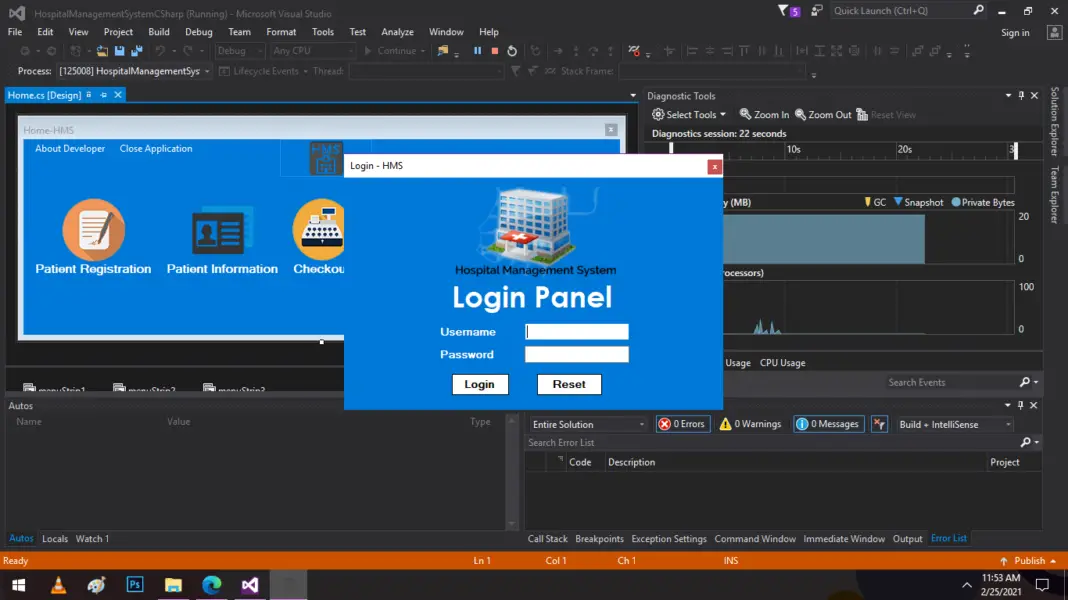Click Close Application on the Home form
The height and width of the screenshot is (600, 1068).
(156, 148)
